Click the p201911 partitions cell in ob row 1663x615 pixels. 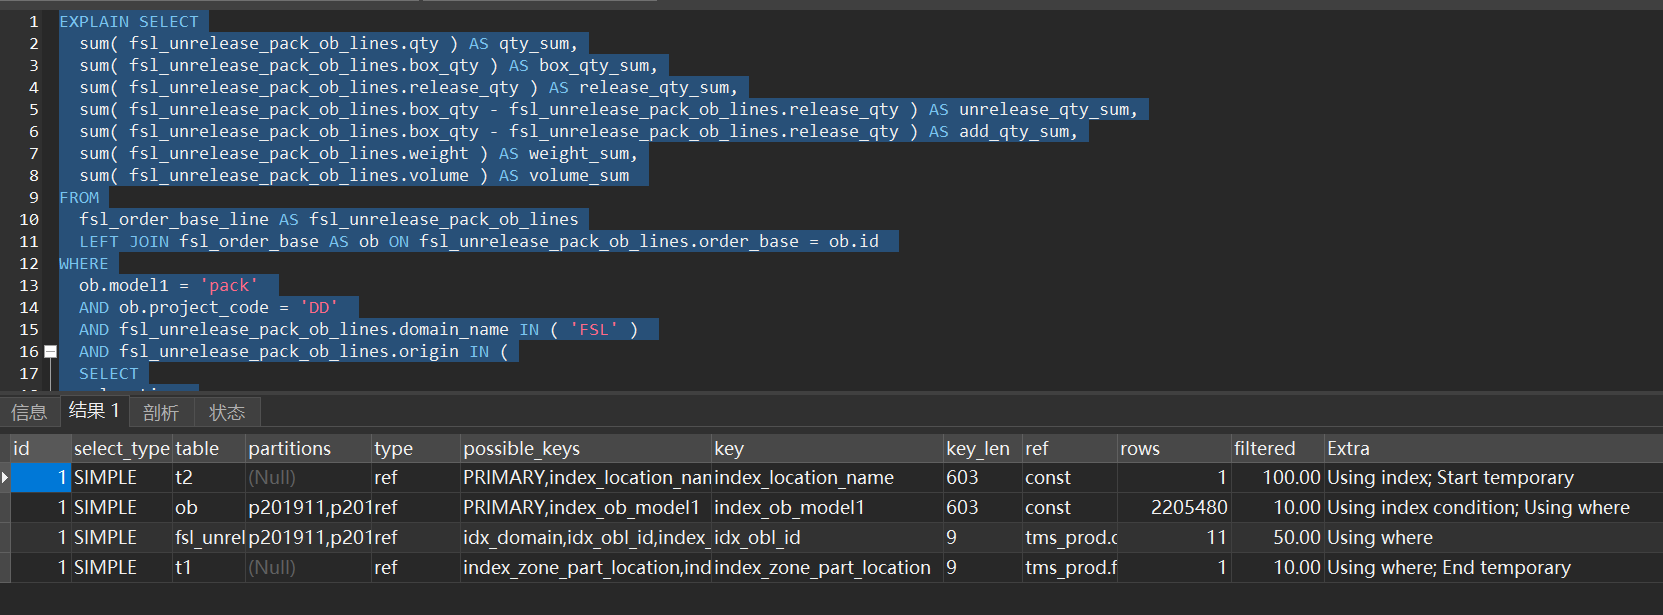[309, 508]
